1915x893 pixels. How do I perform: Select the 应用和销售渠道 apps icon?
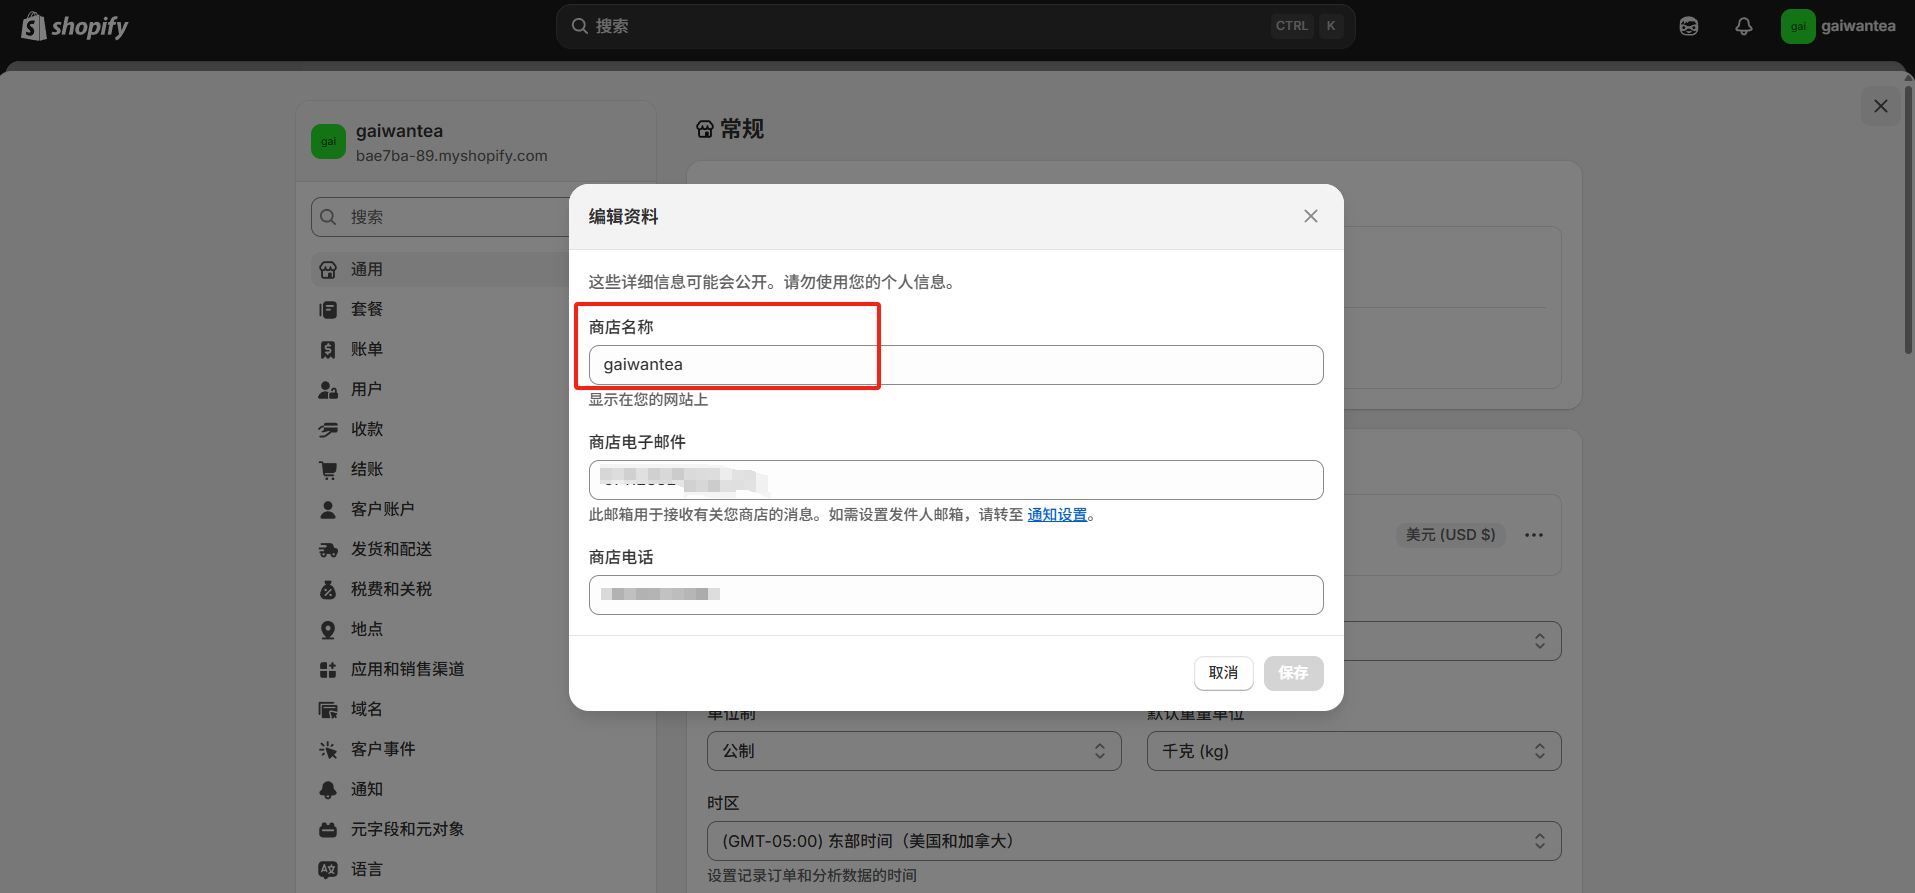click(328, 670)
